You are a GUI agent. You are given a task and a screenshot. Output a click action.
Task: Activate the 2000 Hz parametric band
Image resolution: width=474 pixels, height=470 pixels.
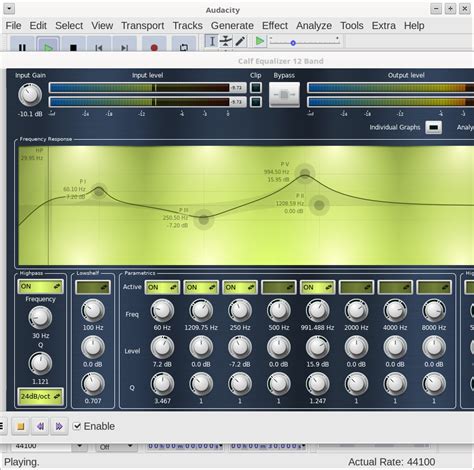click(356, 287)
